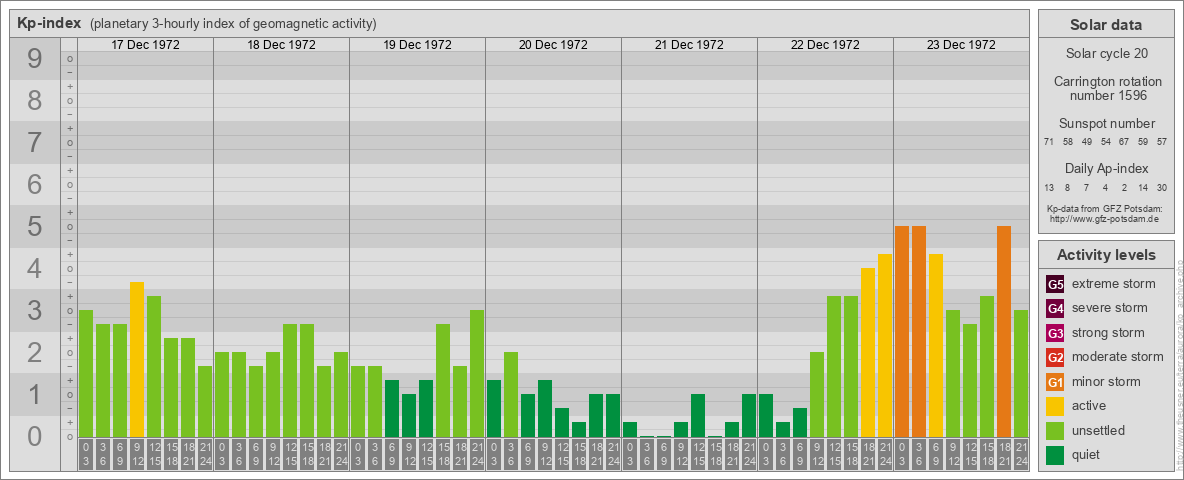Click the G4 severe storm swatch
The width and height of the screenshot is (1184, 480).
[1055, 309]
